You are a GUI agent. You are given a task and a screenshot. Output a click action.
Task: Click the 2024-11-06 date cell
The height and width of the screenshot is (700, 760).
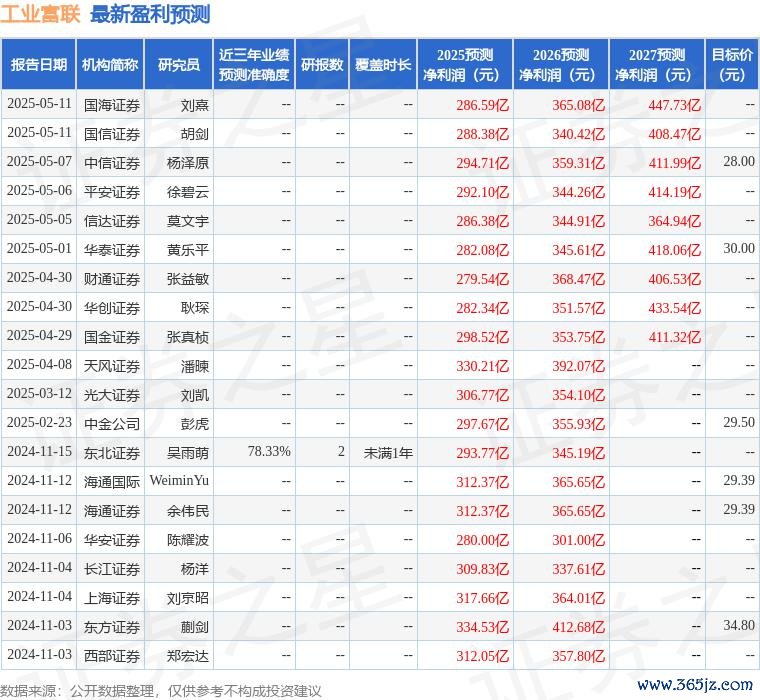(39, 539)
